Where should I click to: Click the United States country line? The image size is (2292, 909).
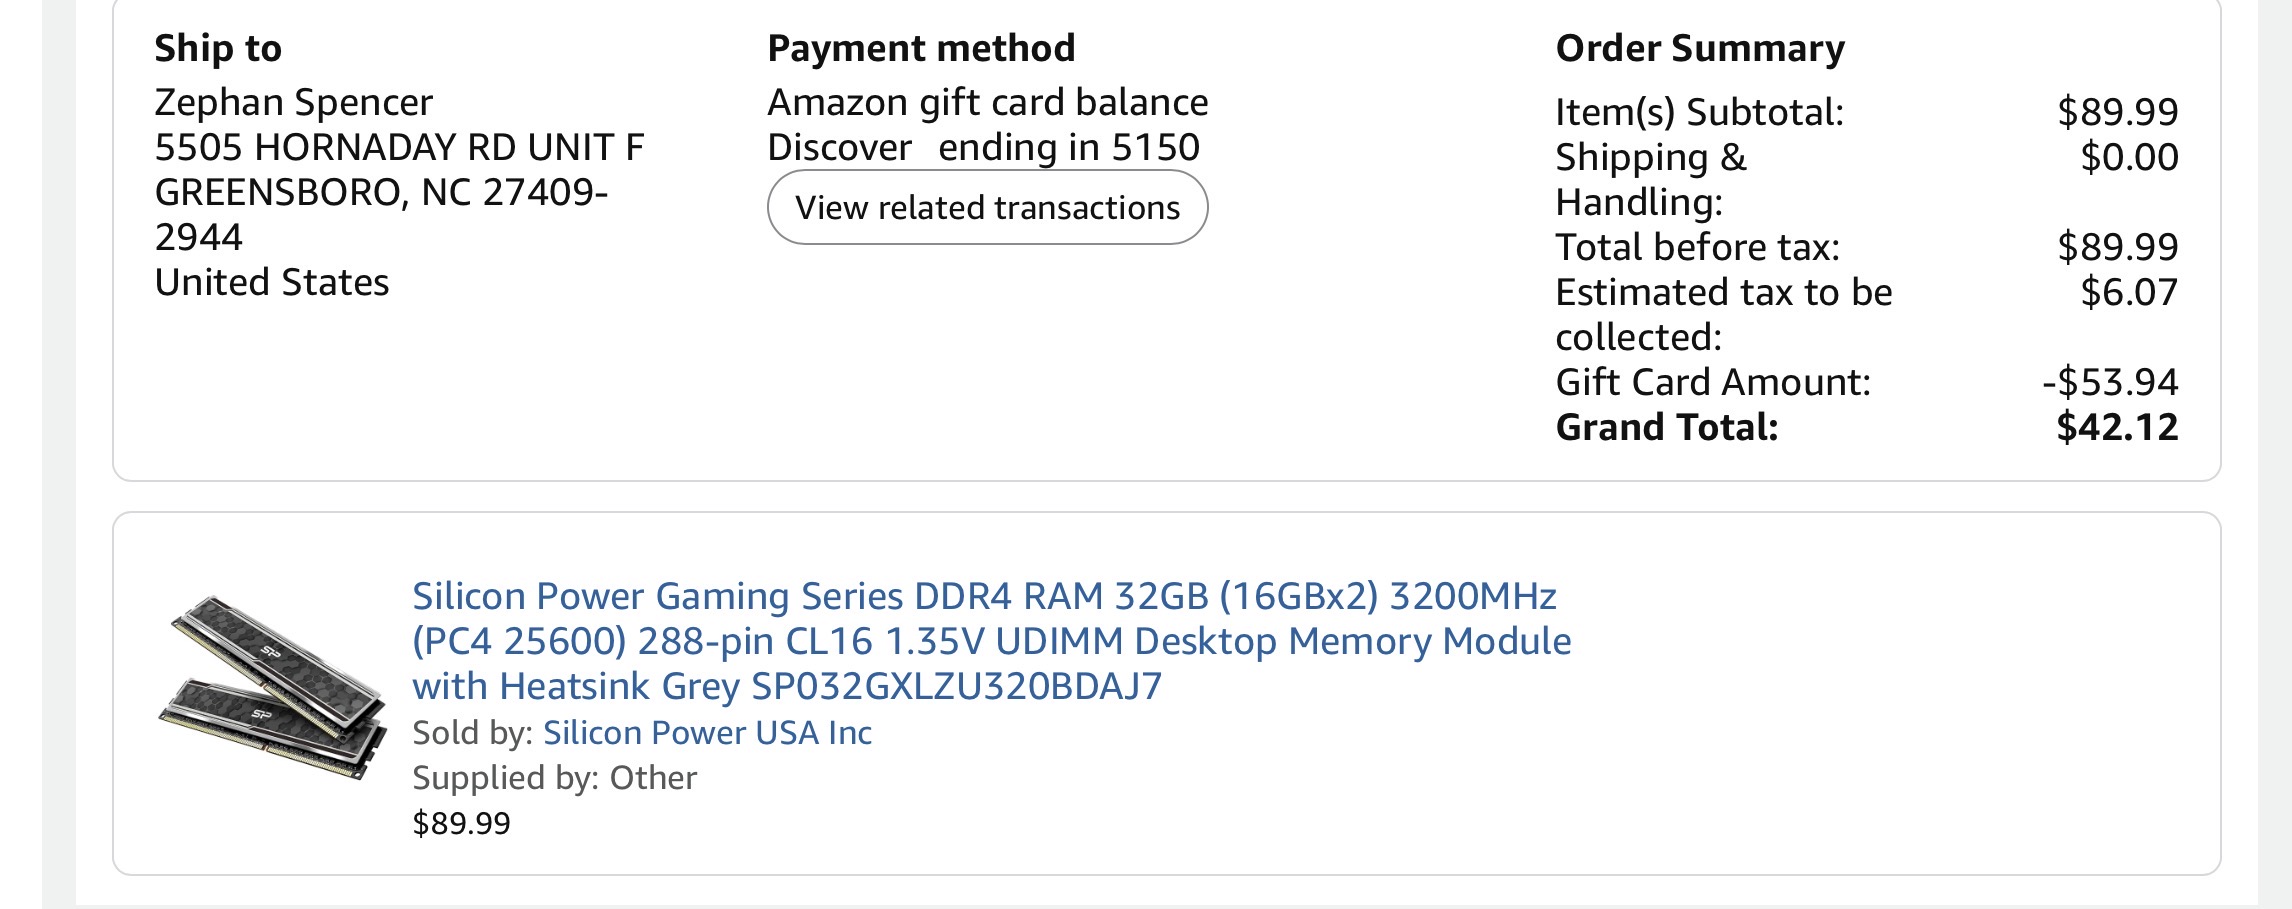(x=271, y=283)
